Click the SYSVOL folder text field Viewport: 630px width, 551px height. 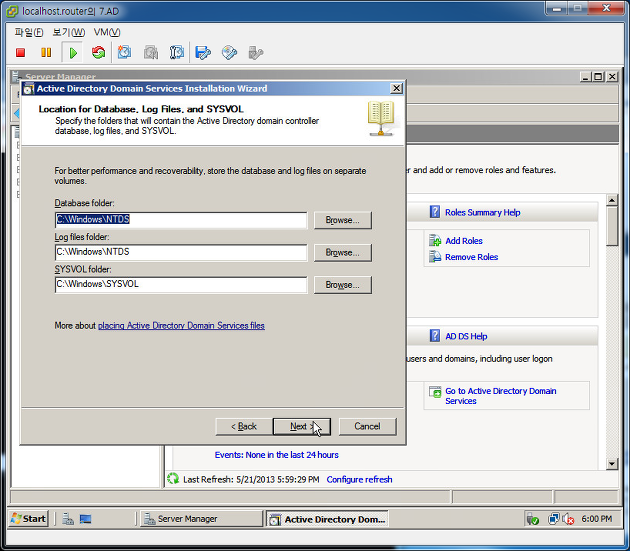pyautogui.click(x=181, y=285)
